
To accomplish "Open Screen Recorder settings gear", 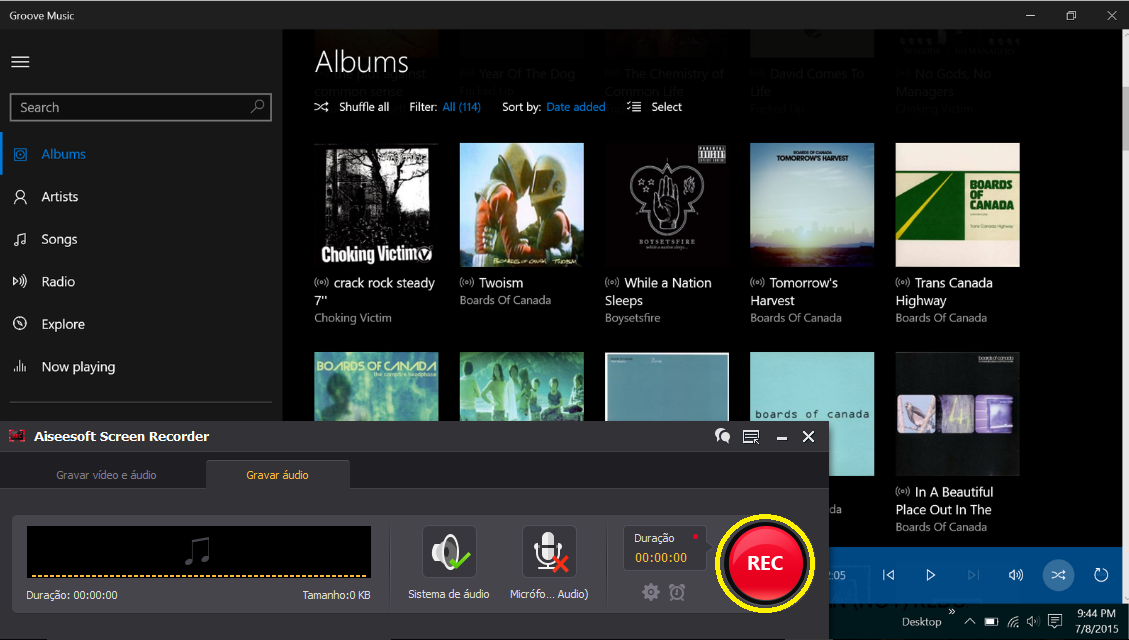I will click(x=651, y=592).
